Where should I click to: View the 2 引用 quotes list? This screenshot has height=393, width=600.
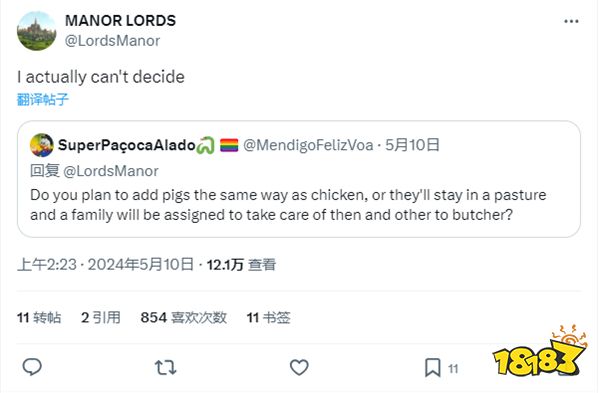pos(101,317)
